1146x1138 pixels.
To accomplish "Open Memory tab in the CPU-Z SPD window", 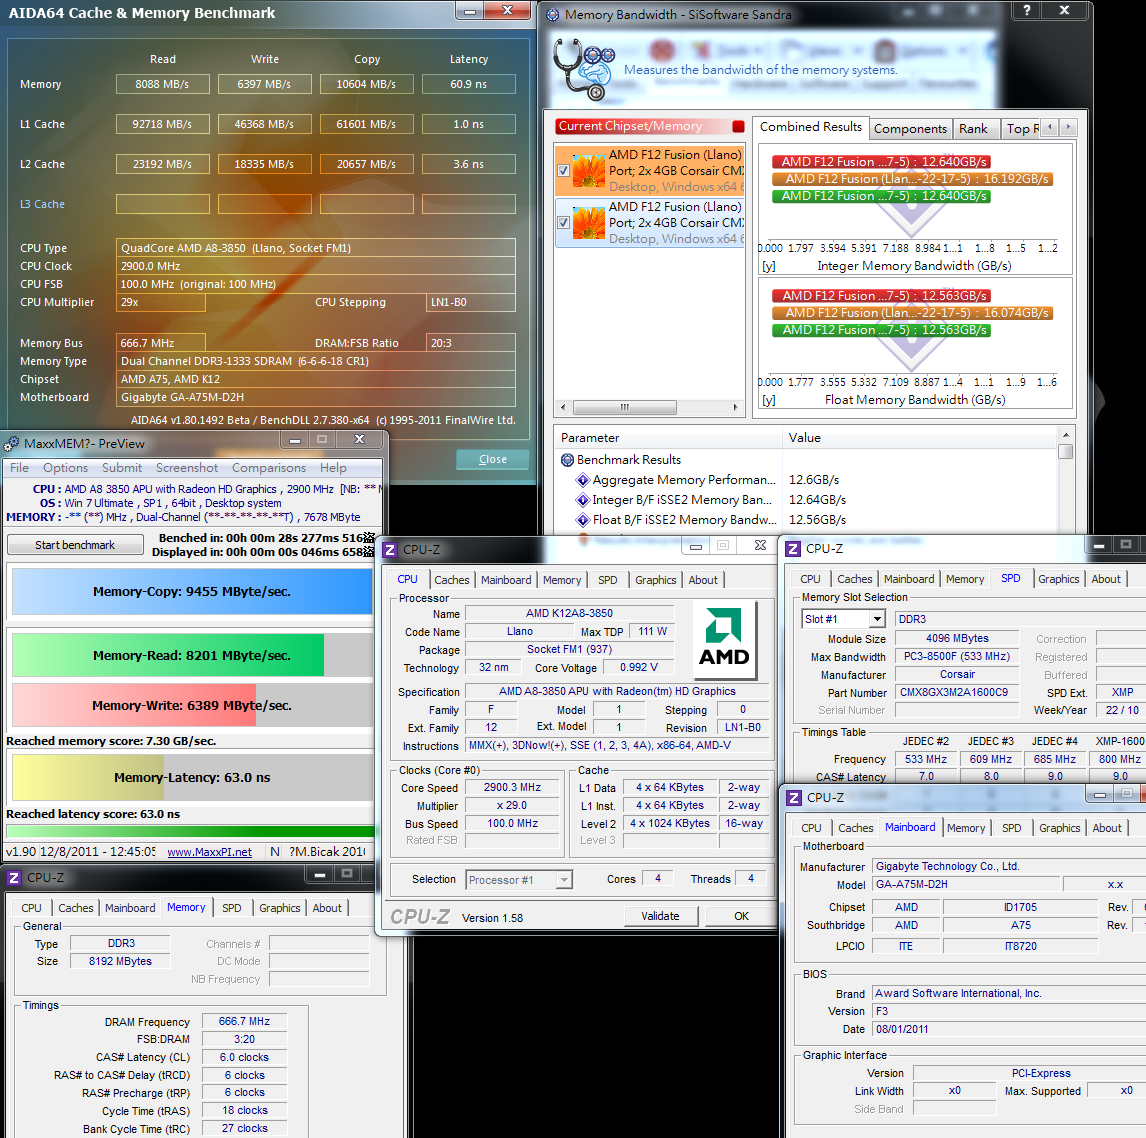I will 965,579.
